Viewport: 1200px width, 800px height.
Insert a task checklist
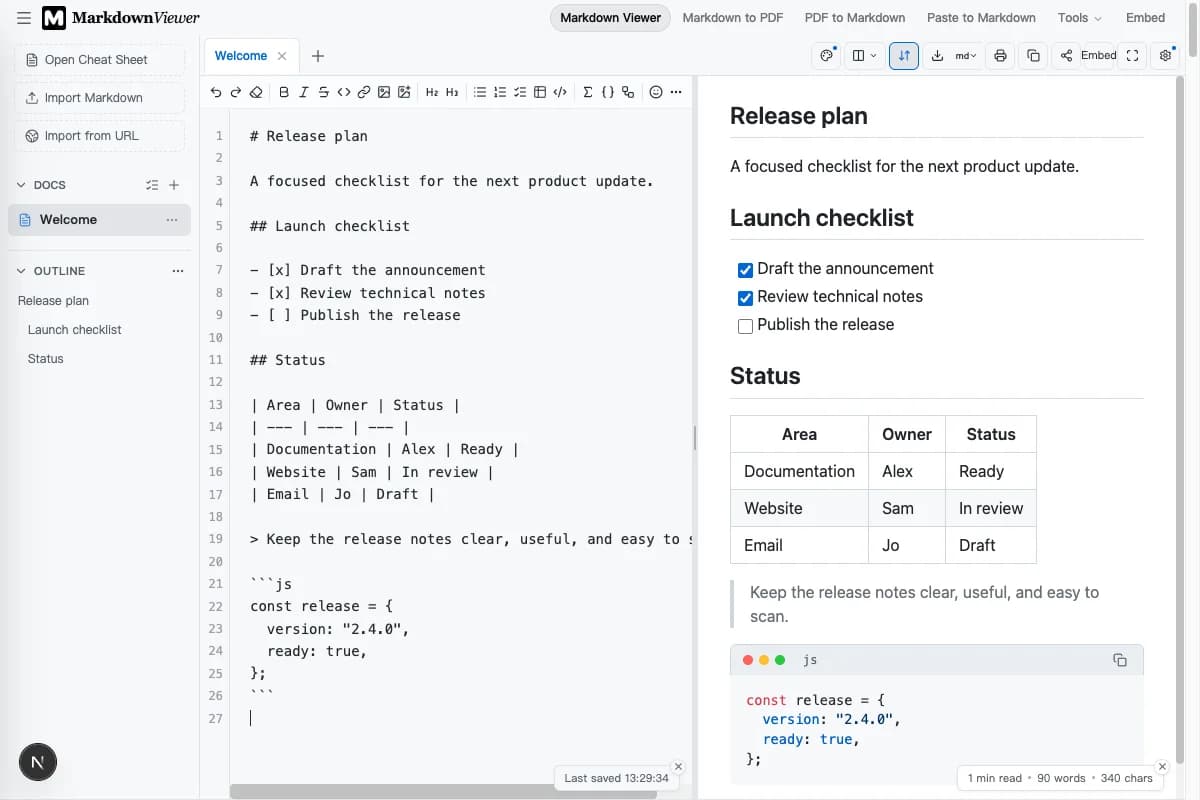click(x=520, y=92)
